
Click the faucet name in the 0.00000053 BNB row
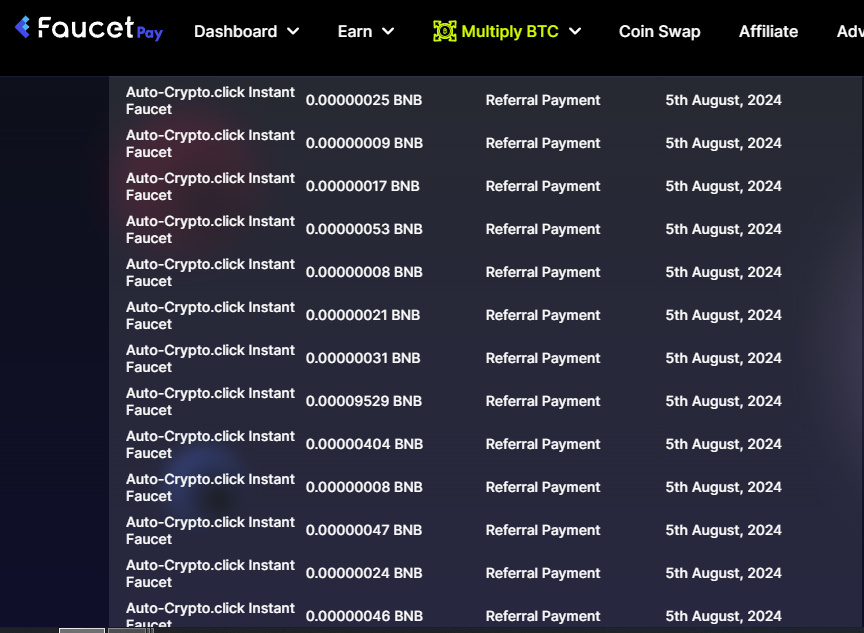point(210,229)
